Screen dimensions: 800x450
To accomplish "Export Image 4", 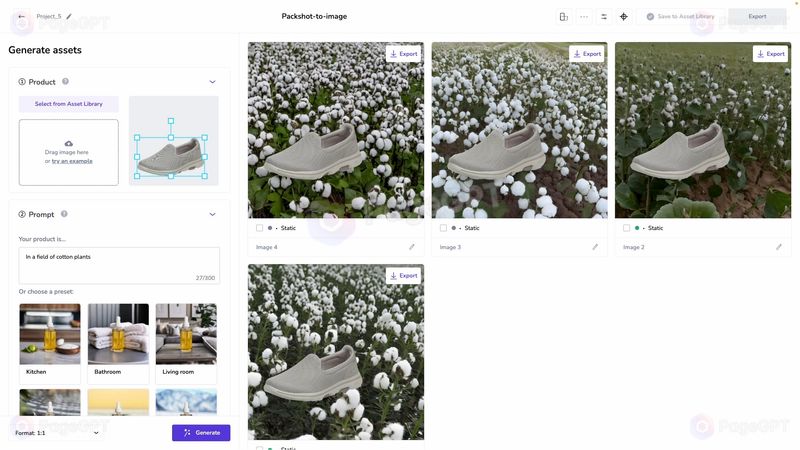I will tap(404, 54).
